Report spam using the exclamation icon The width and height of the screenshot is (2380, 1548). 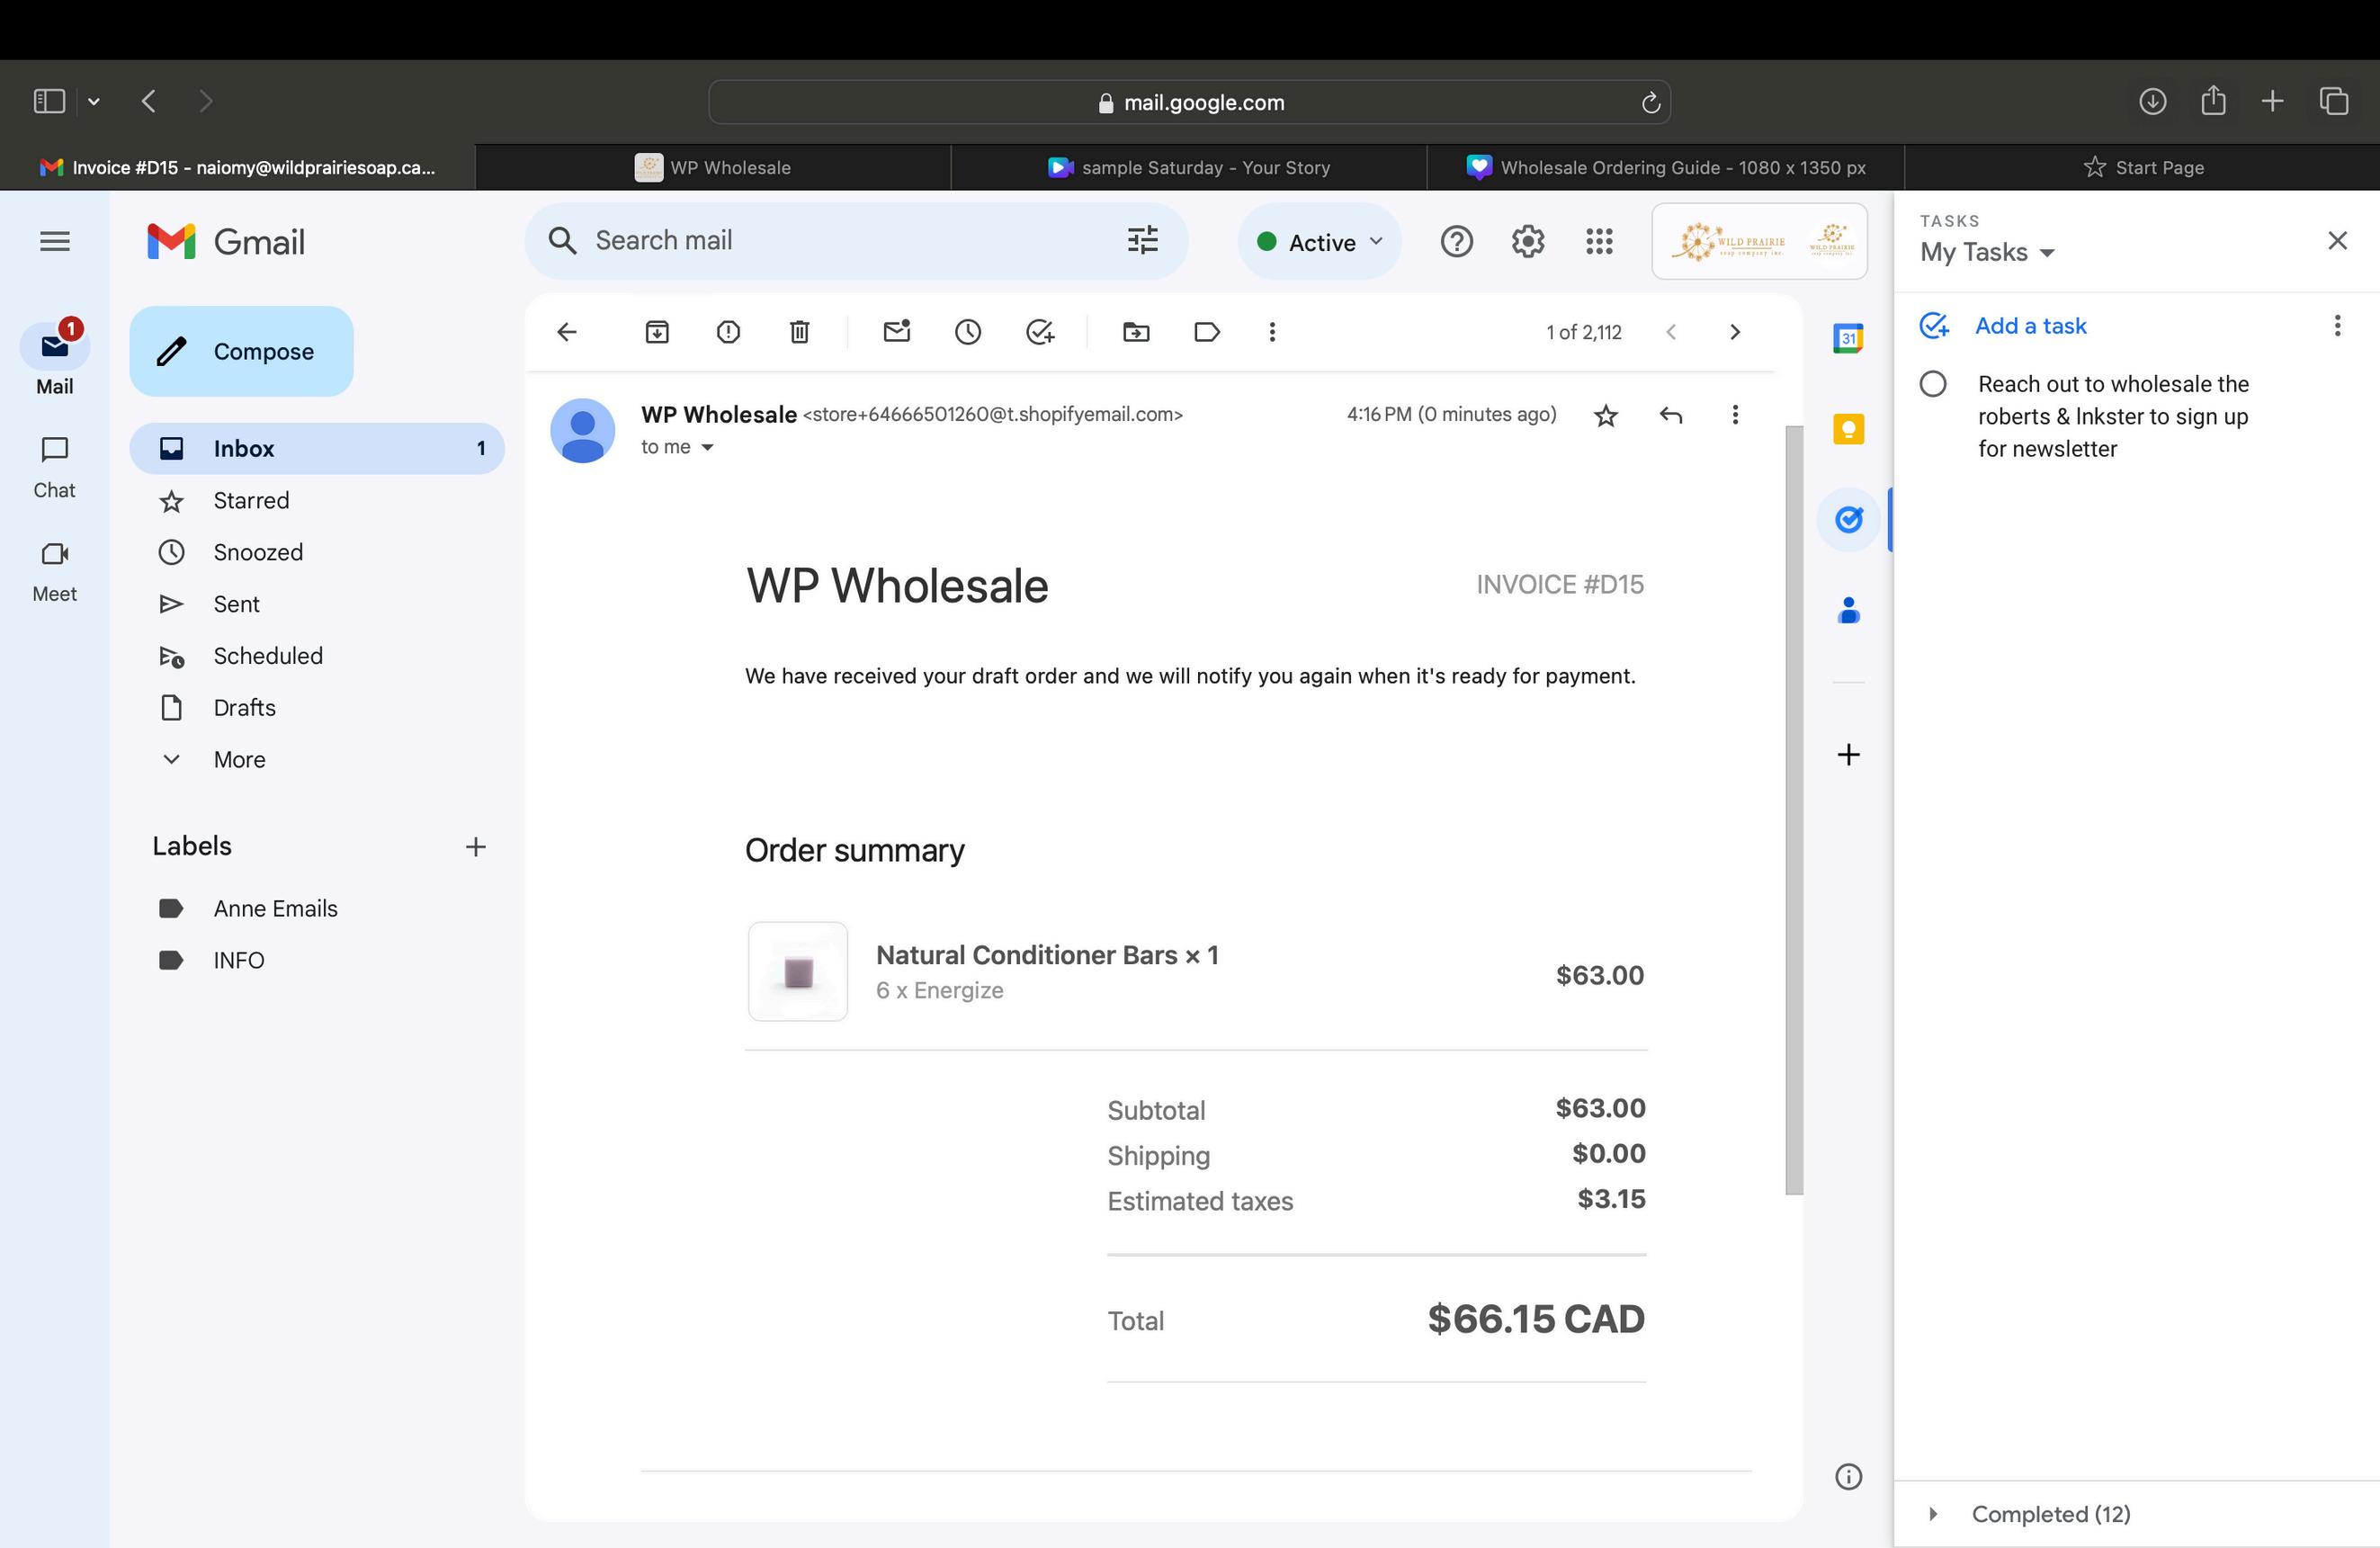728,332
